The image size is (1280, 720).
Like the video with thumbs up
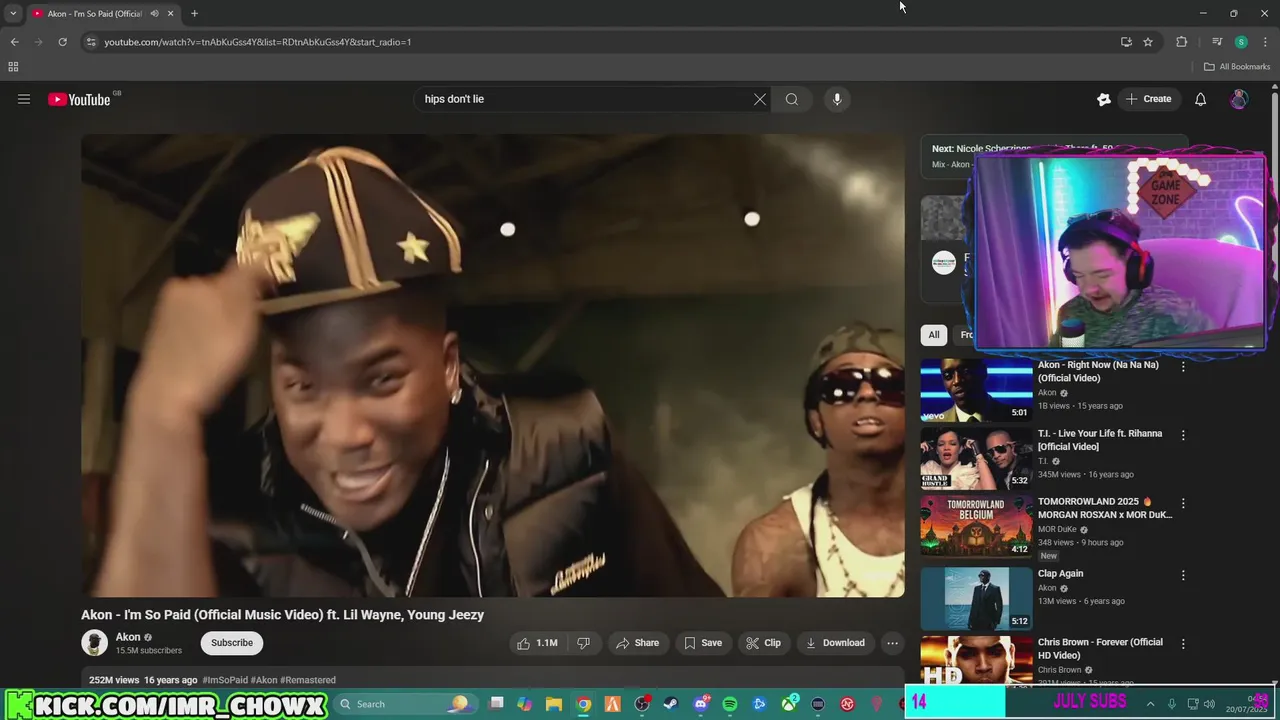(537, 643)
